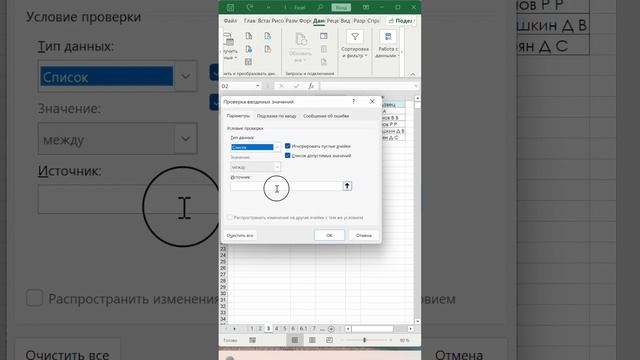The height and width of the screenshot is (360, 640).
Task: Open the search magnifier in Excel title bar
Action: point(320,7)
